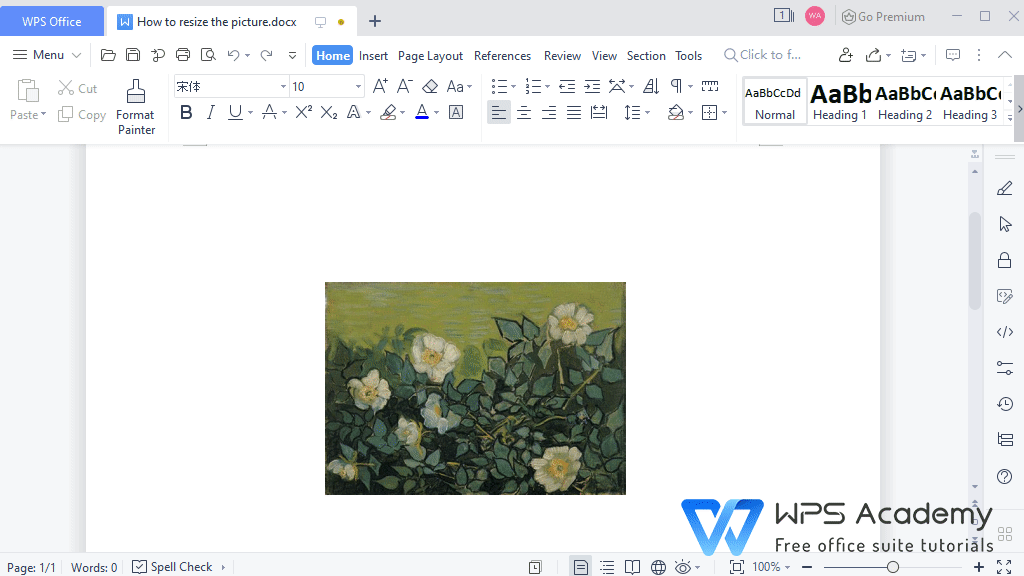Switch to the Section tab
The width and height of the screenshot is (1024, 576).
646,56
